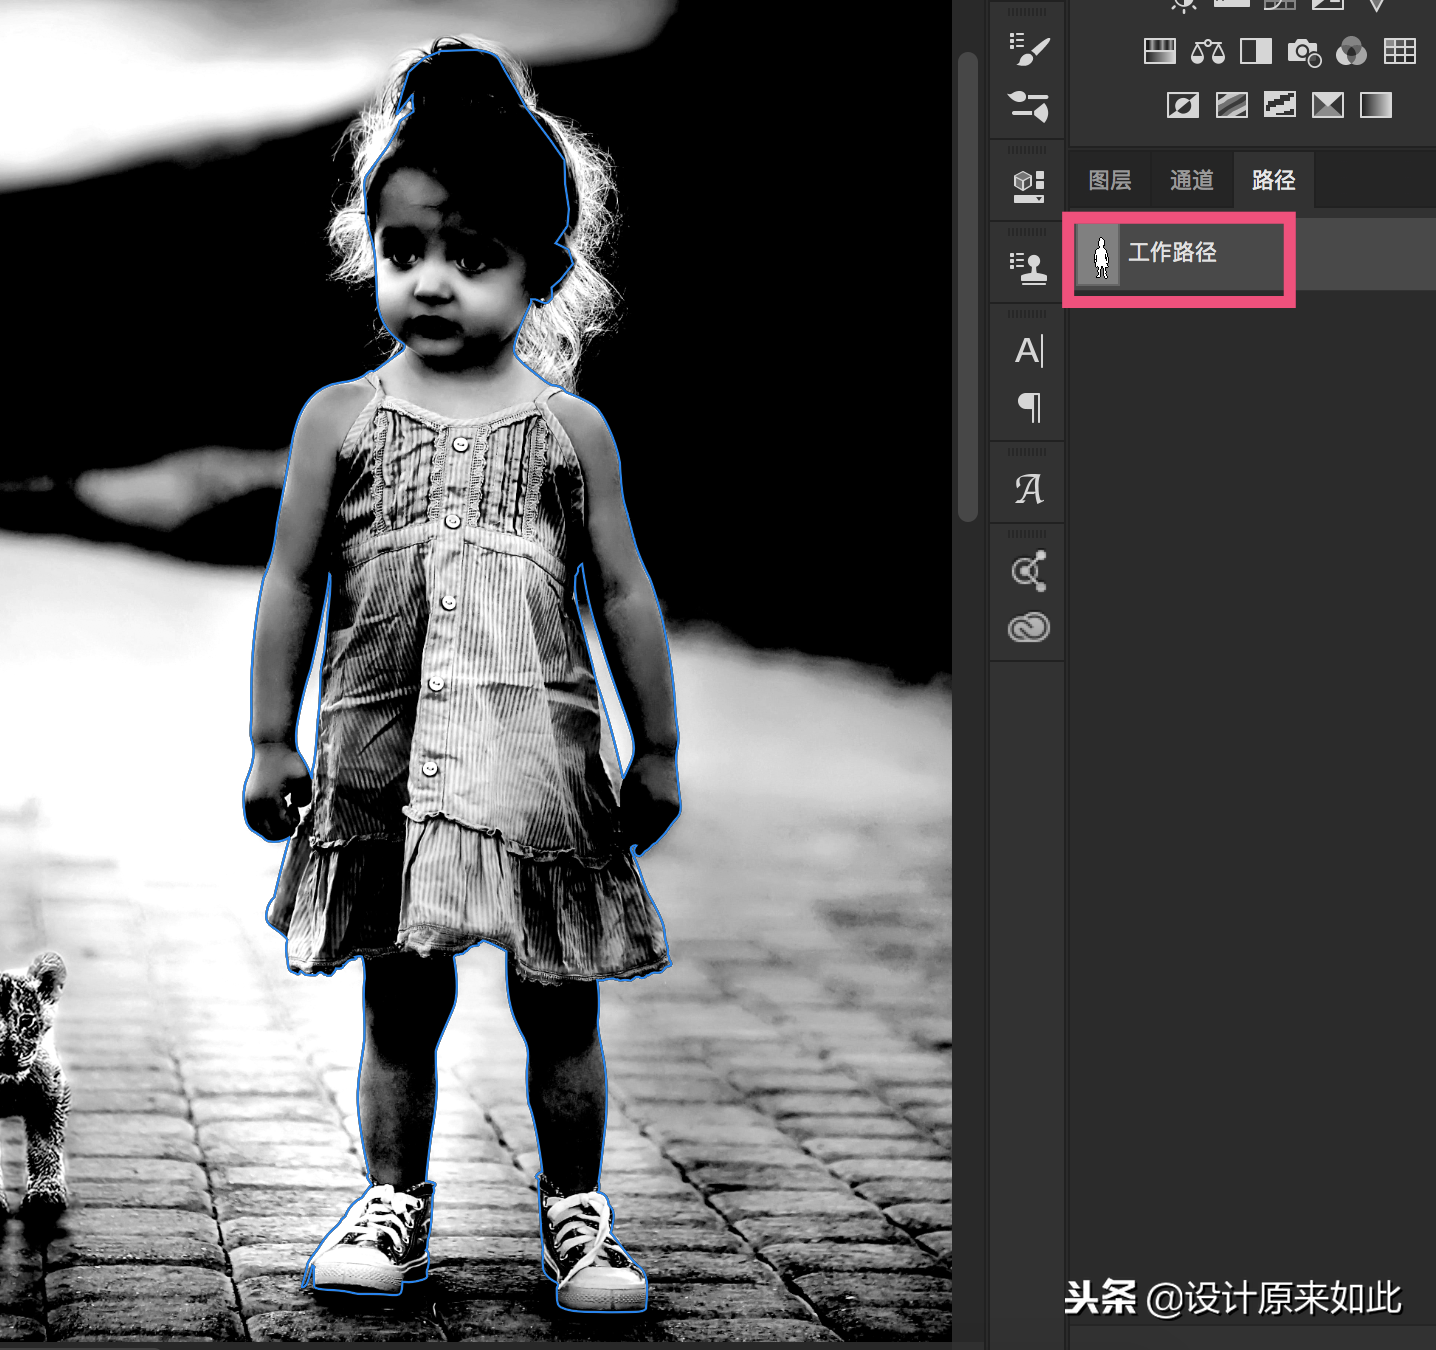The image size is (1436, 1350).
Task: Open the Device Preview share icon
Action: pos(1028,571)
